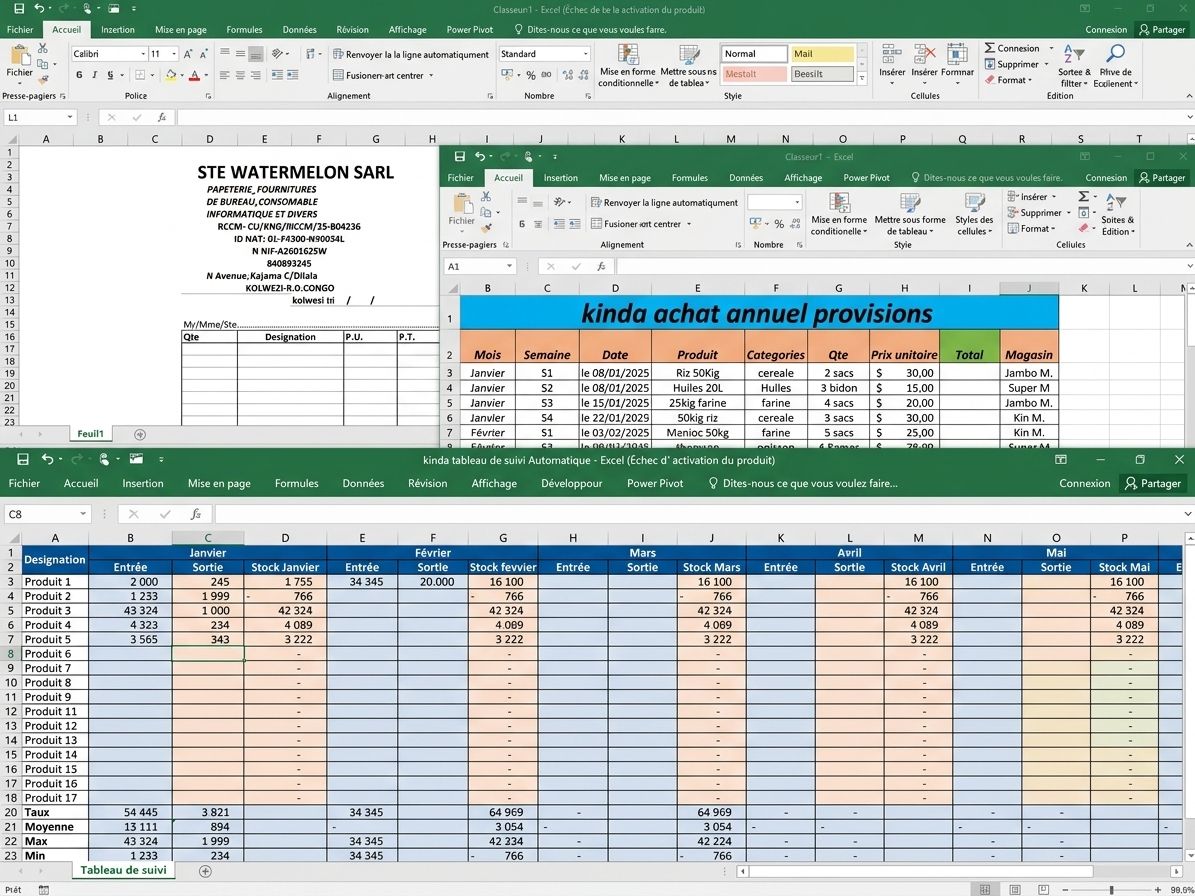Click fx insert function icon beside L1 box
Image resolution: width=1195 pixels, height=896 pixels.
tap(162, 117)
